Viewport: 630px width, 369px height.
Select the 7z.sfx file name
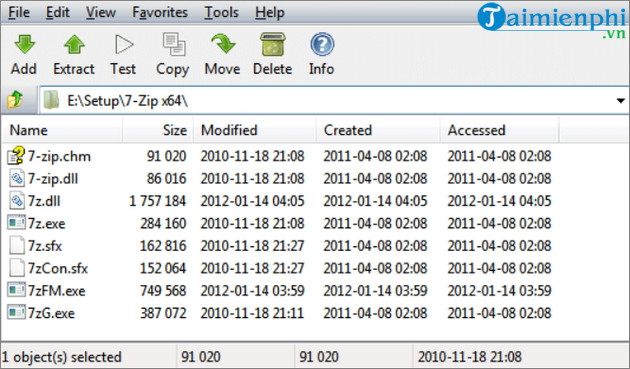(45, 246)
